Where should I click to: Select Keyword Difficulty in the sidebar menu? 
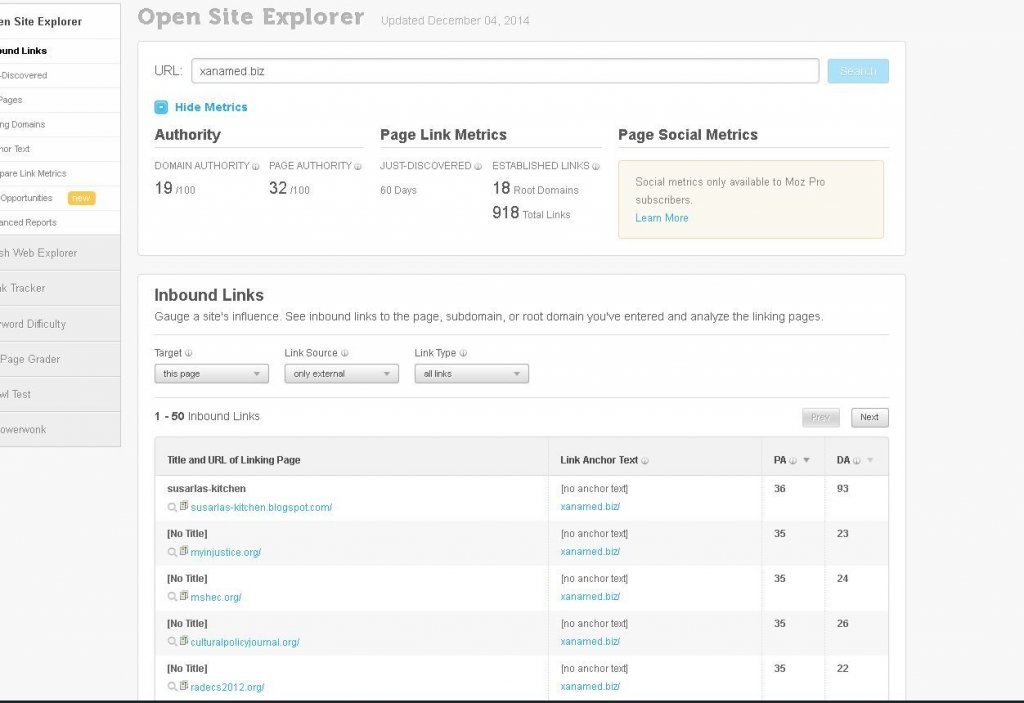34,324
